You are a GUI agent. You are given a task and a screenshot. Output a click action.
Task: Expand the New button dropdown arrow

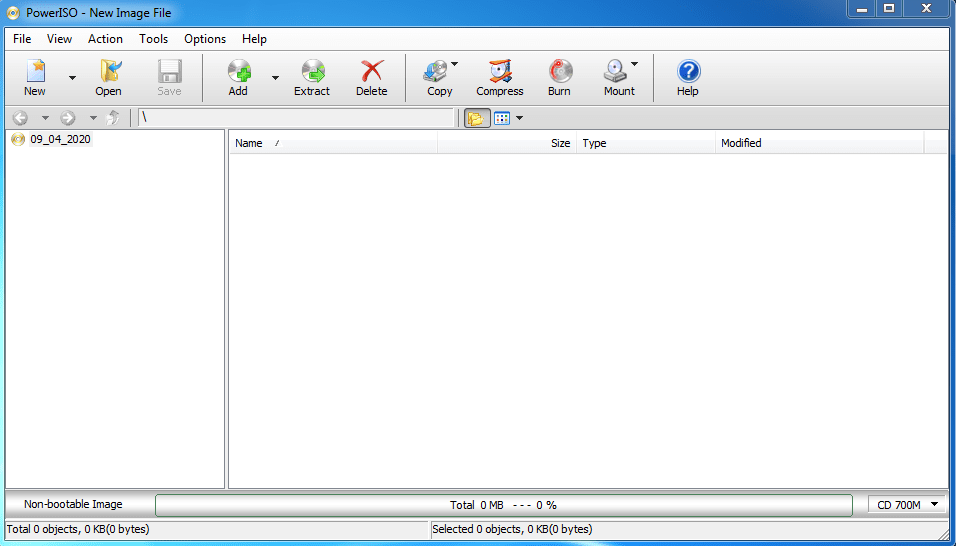[x=72, y=78]
